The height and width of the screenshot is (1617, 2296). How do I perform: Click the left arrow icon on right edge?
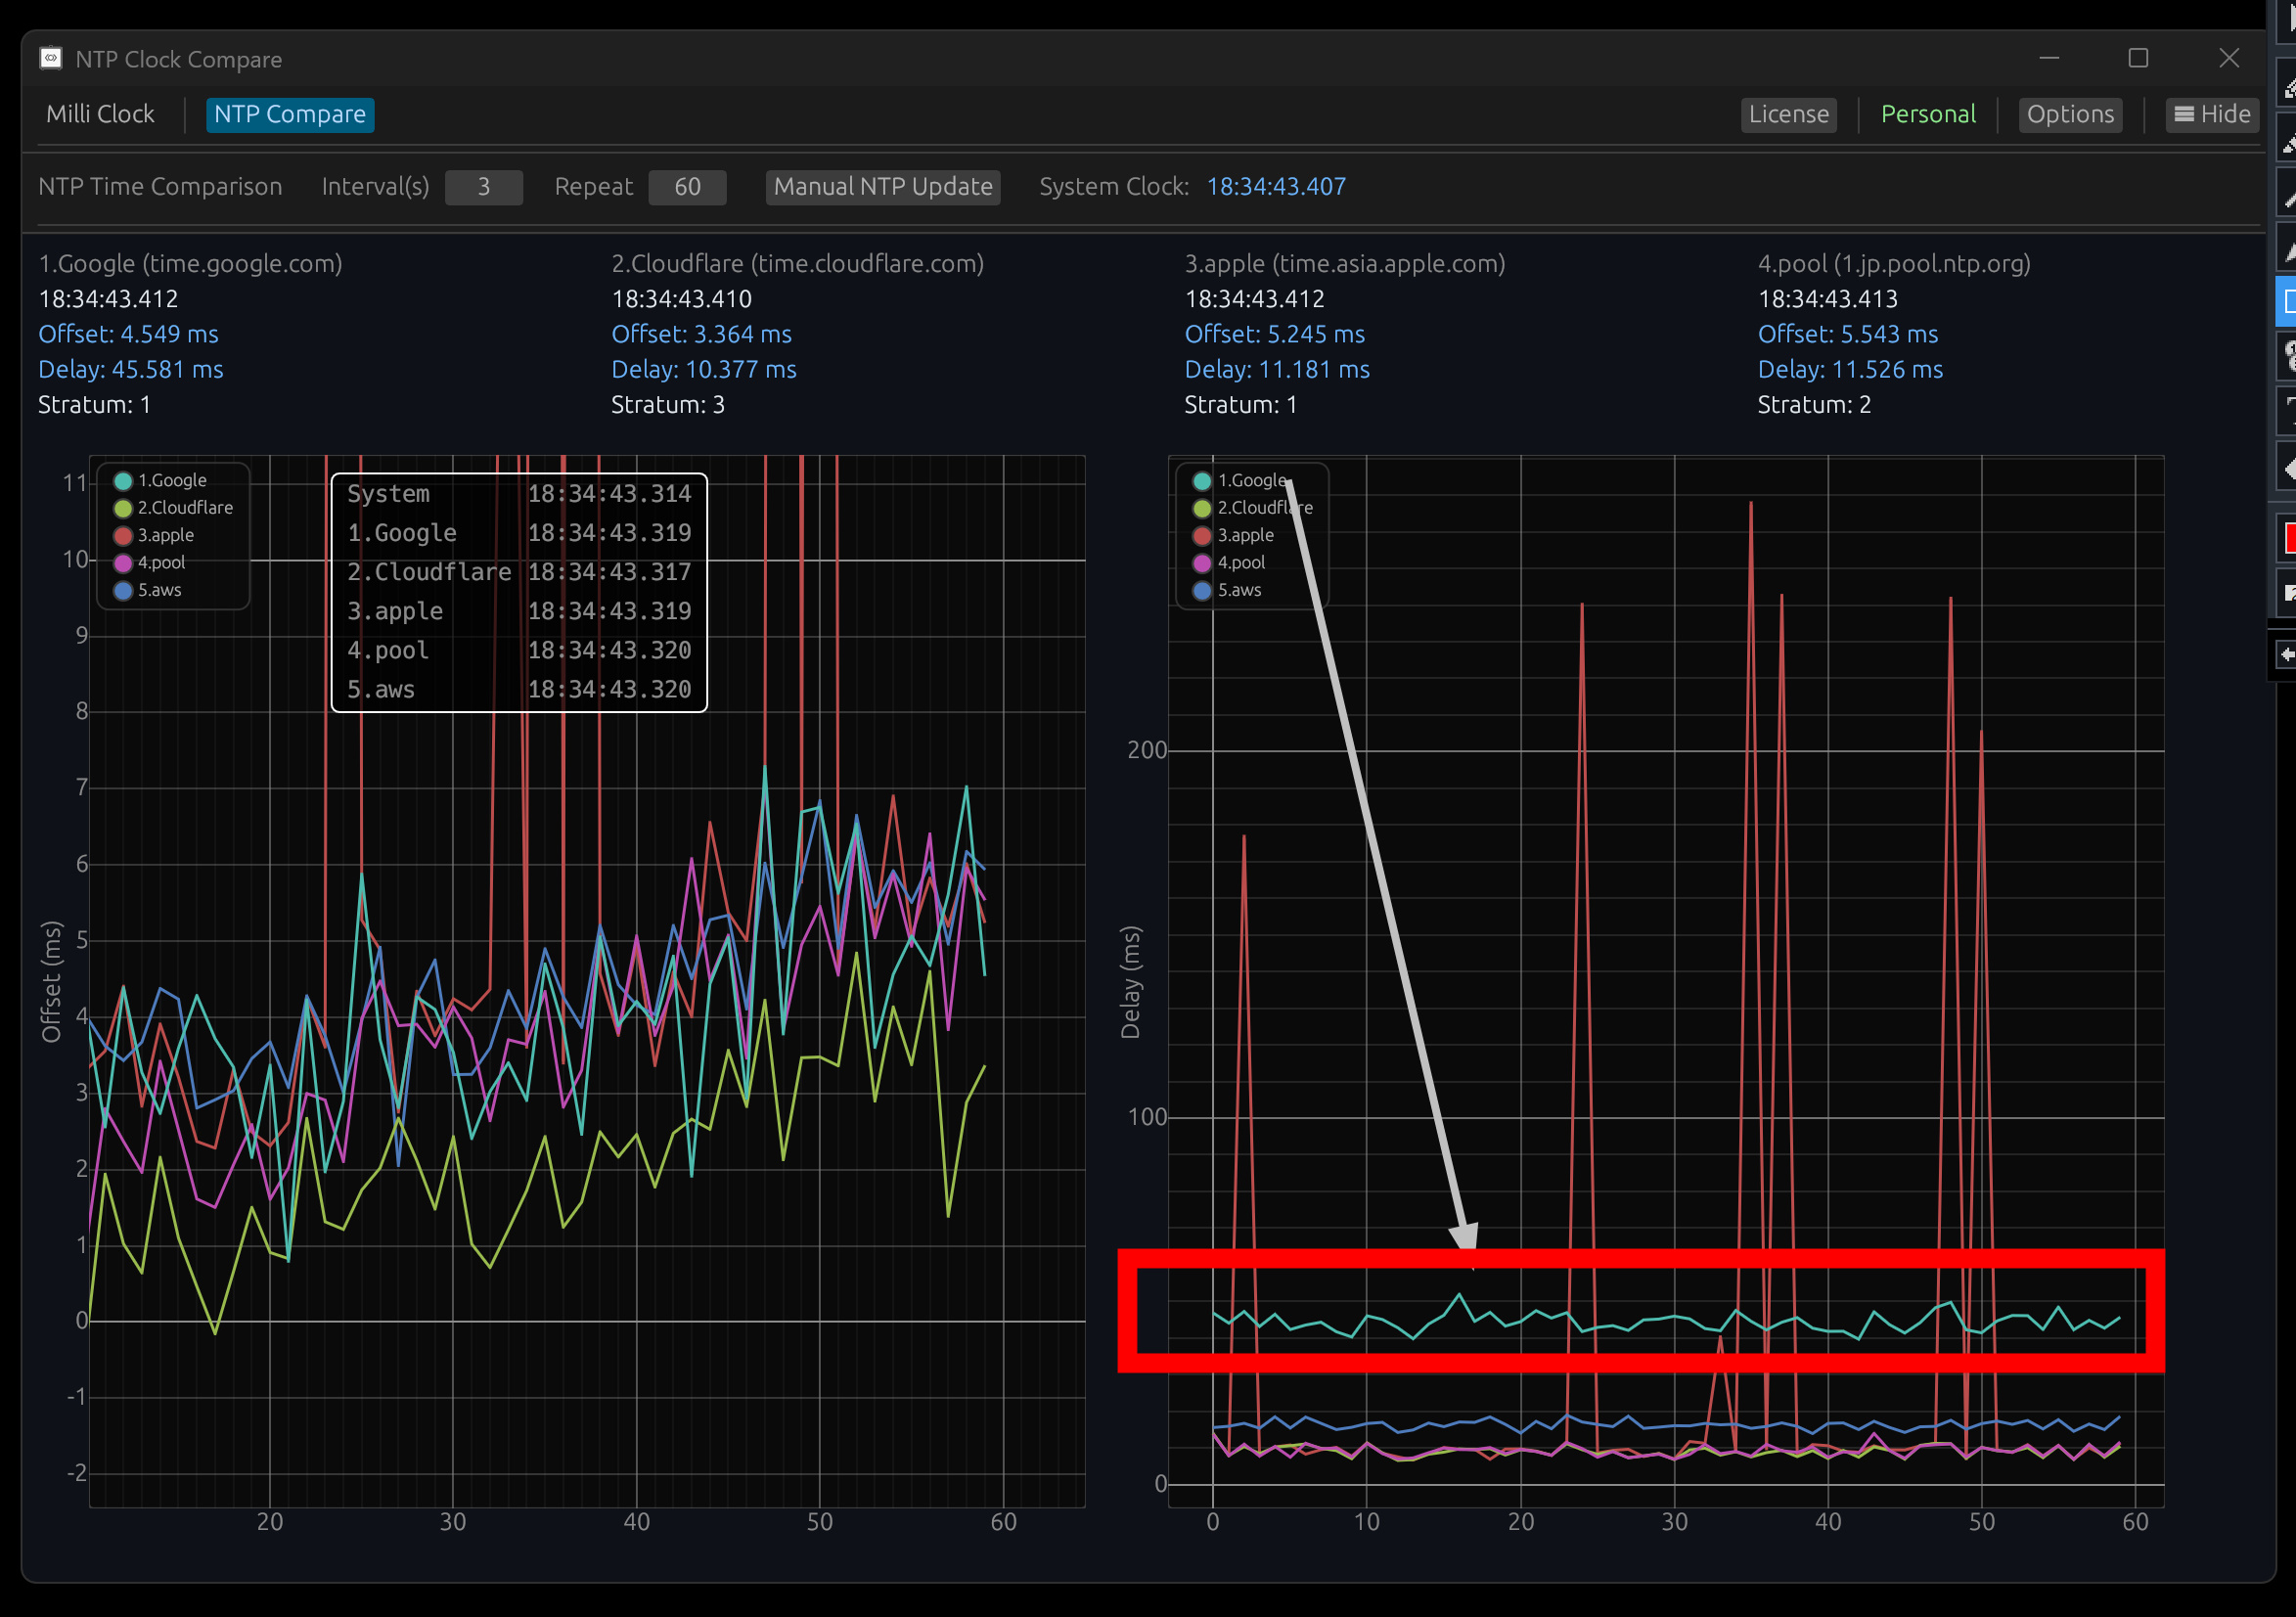click(2286, 654)
